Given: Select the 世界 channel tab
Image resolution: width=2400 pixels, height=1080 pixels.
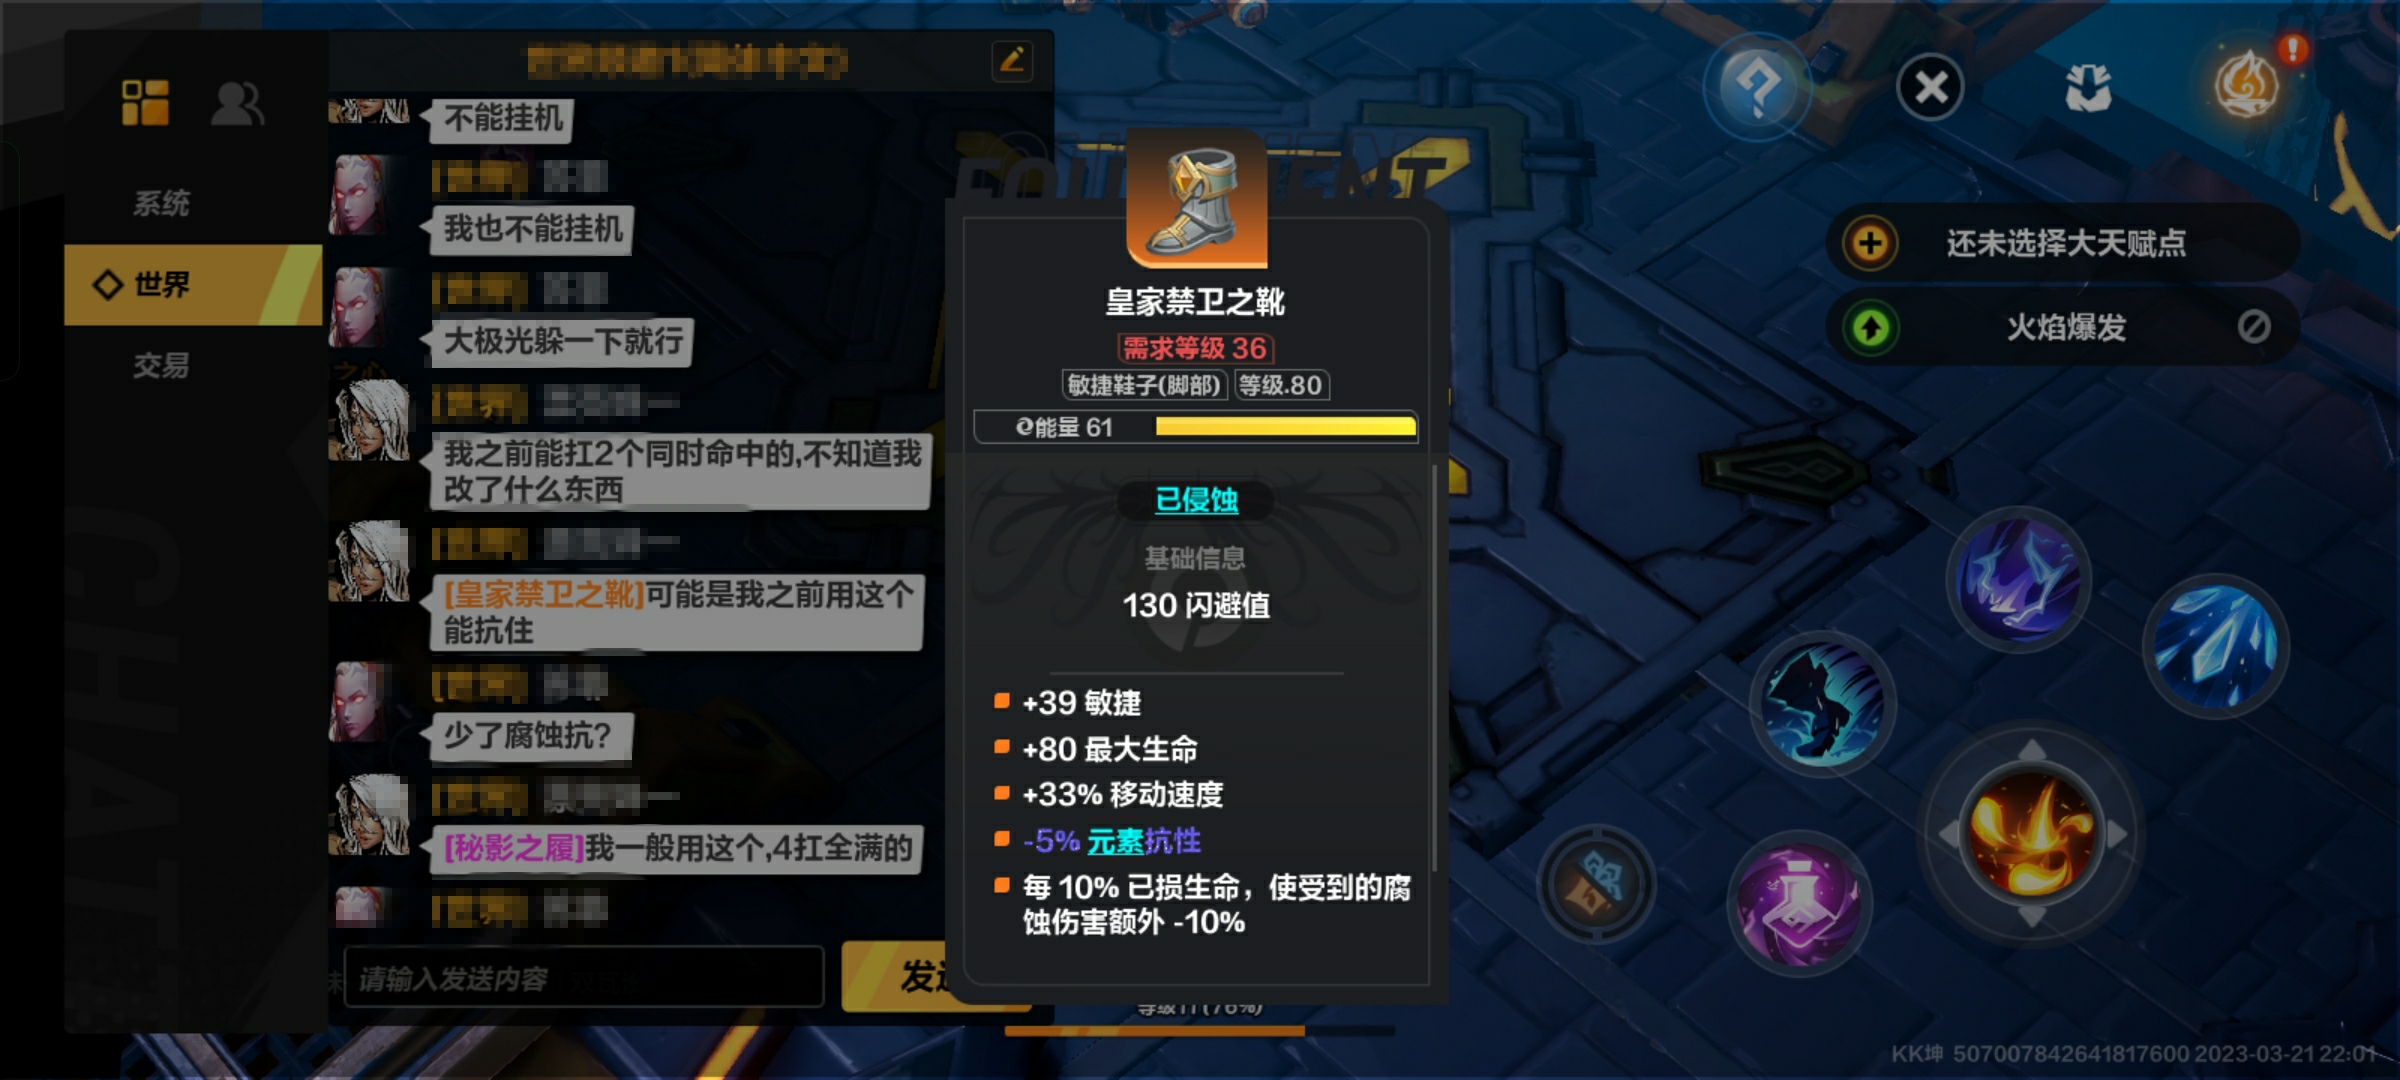Looking at the screenshot, I should pyautogui.click(x=193, y=285).
